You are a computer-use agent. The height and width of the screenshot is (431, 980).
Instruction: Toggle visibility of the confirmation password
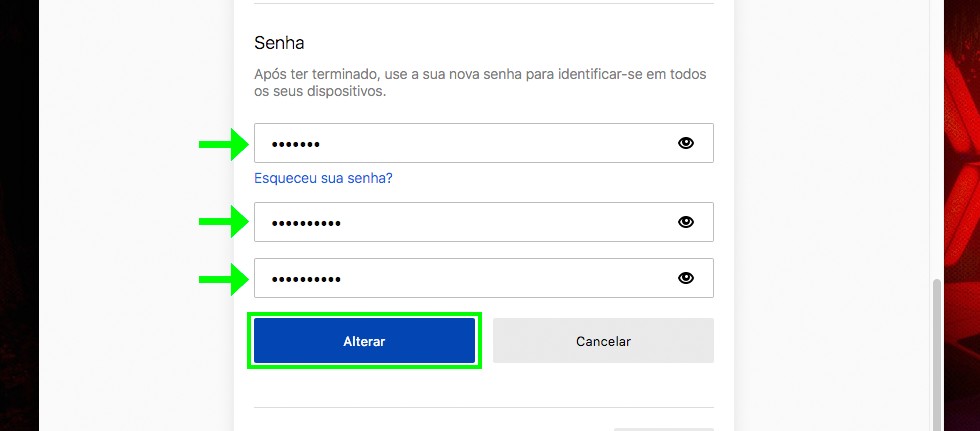(685, 278)
